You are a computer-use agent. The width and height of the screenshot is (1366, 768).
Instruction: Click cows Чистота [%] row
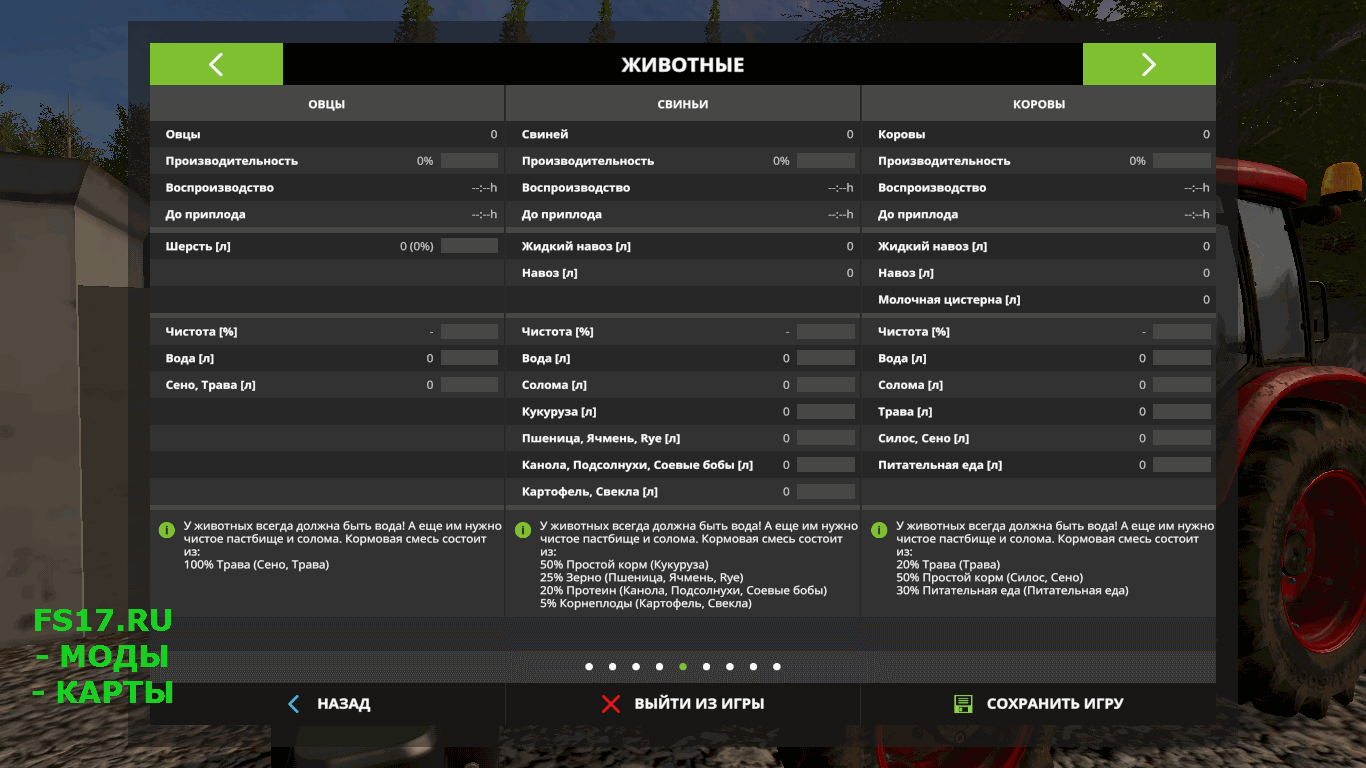coord(1039,331)
